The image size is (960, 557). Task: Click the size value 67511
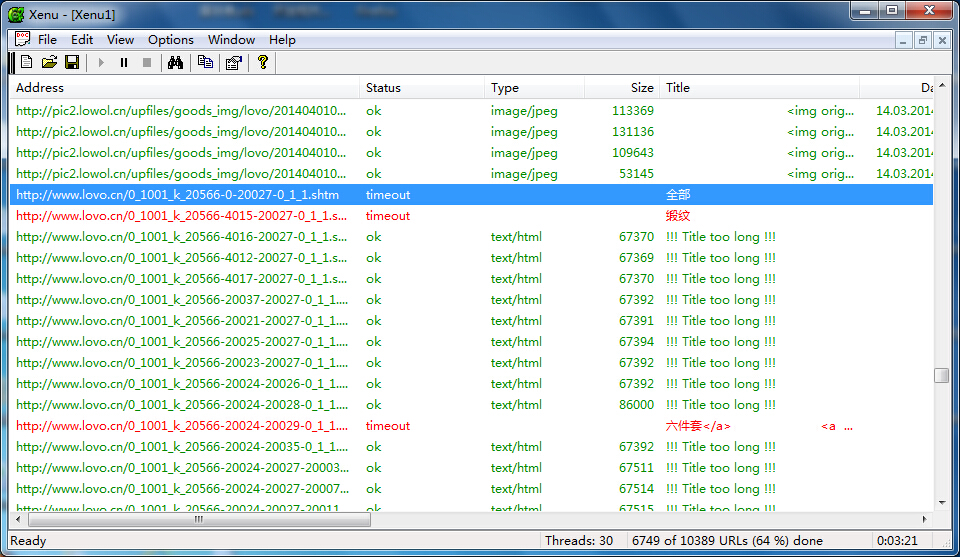click(x=636, y=468)
